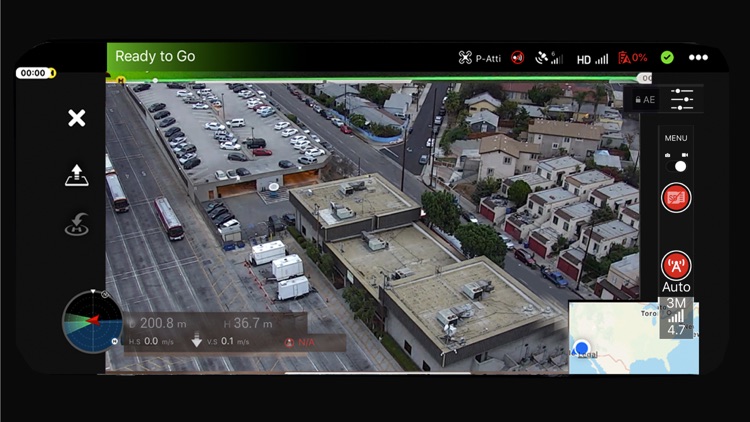Tap the green checkmark status icon
This screenshot has height=422, width=750.
[667, 57]
